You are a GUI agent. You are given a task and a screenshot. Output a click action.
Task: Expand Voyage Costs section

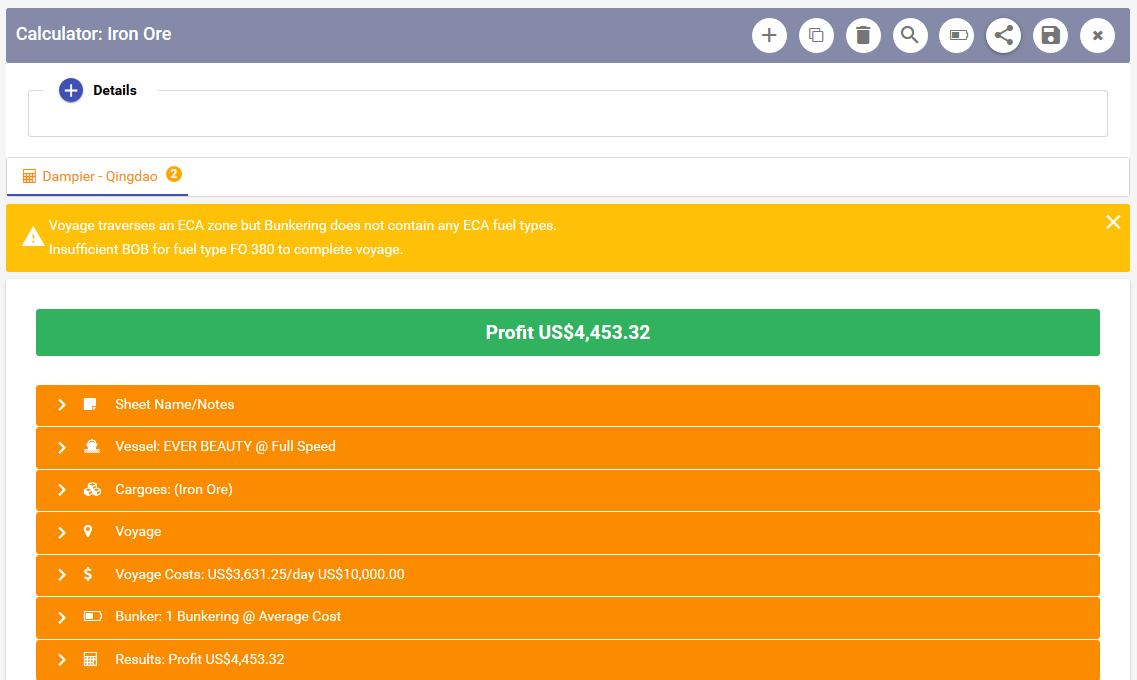click(62, 575)
